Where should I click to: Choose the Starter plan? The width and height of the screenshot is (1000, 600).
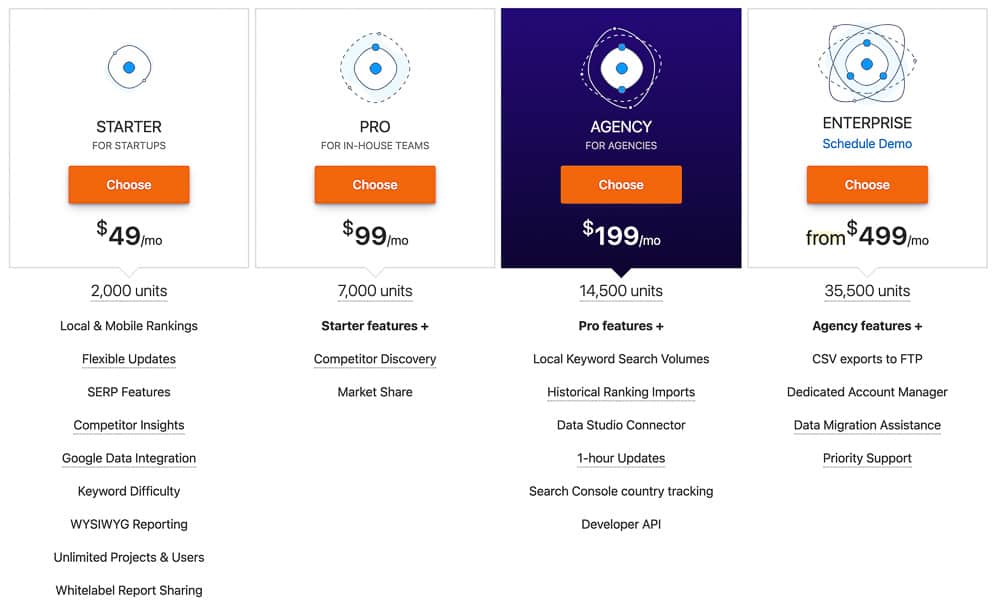[128, 184]
